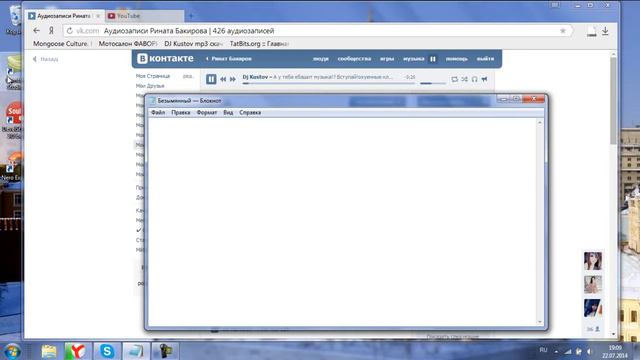Click the игры link in VK header
The image size is (640, 360).
point(387,59)
